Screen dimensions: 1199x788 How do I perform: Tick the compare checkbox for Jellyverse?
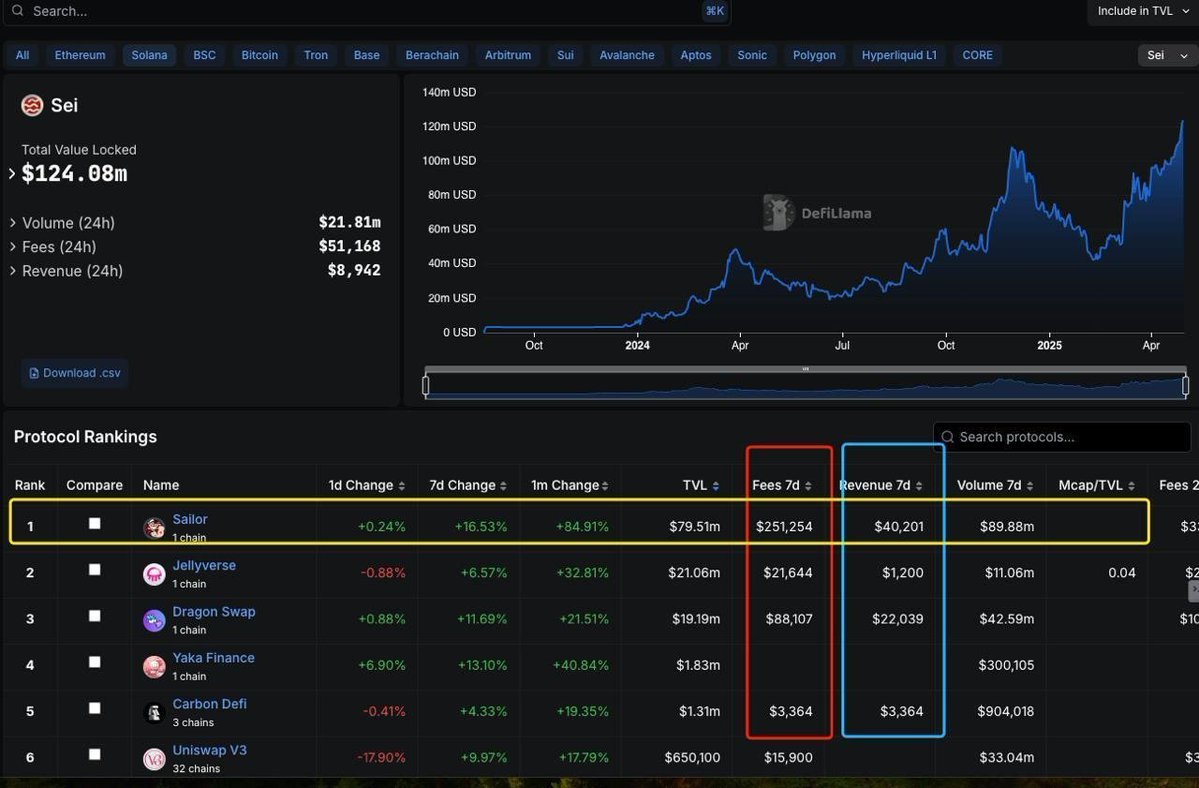click(x=94, y=569)
